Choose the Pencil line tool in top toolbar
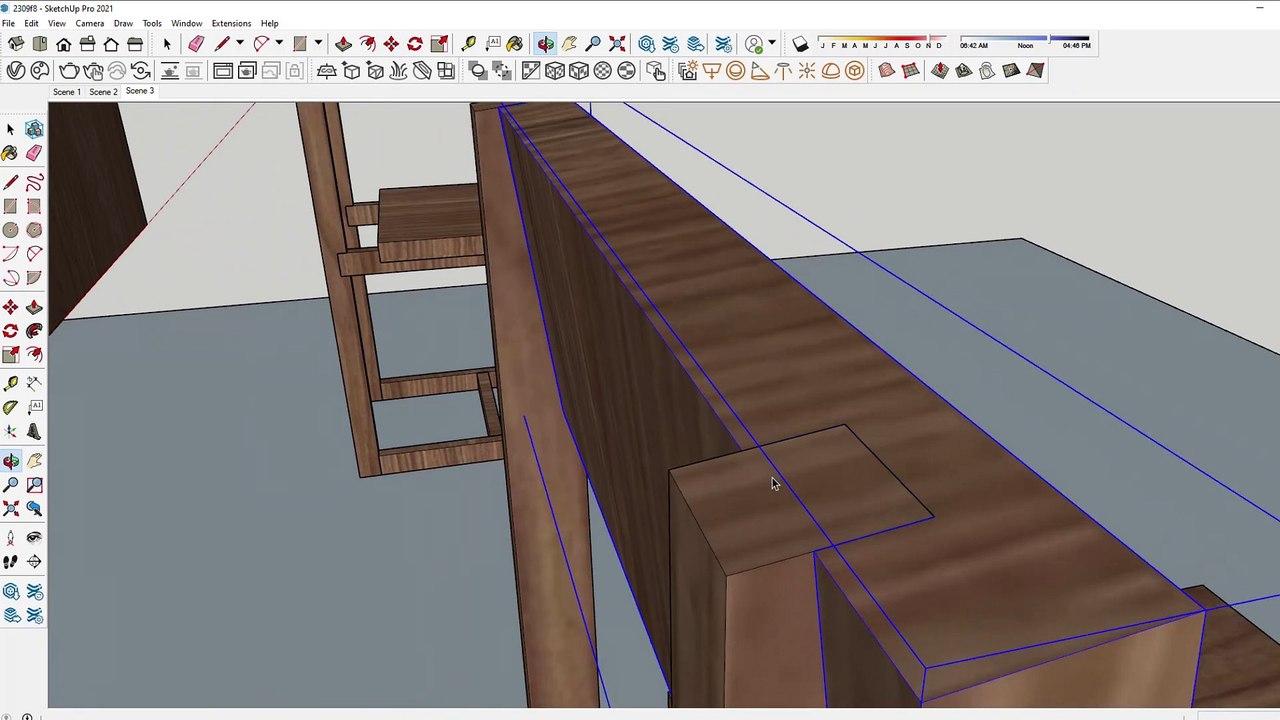 coord(222,44)
